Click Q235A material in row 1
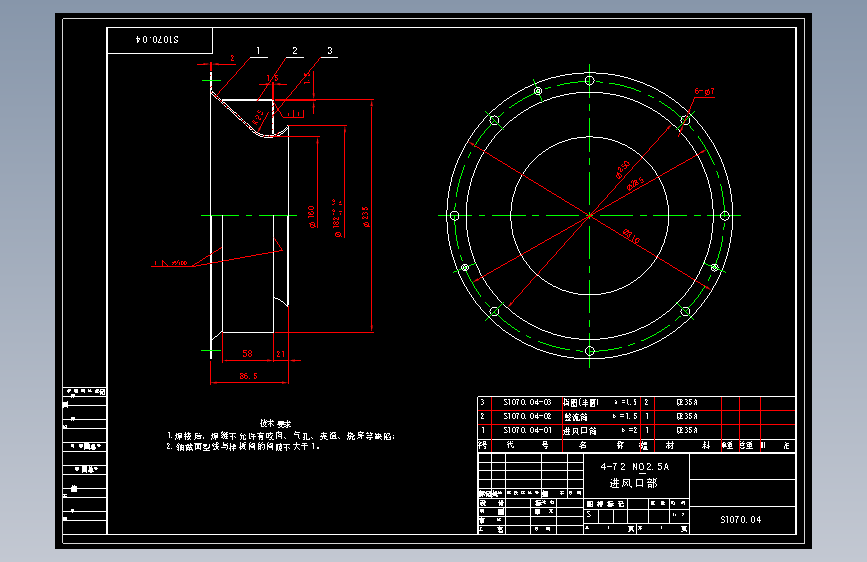This screenshot has width=867, height=562. (687, 430)
